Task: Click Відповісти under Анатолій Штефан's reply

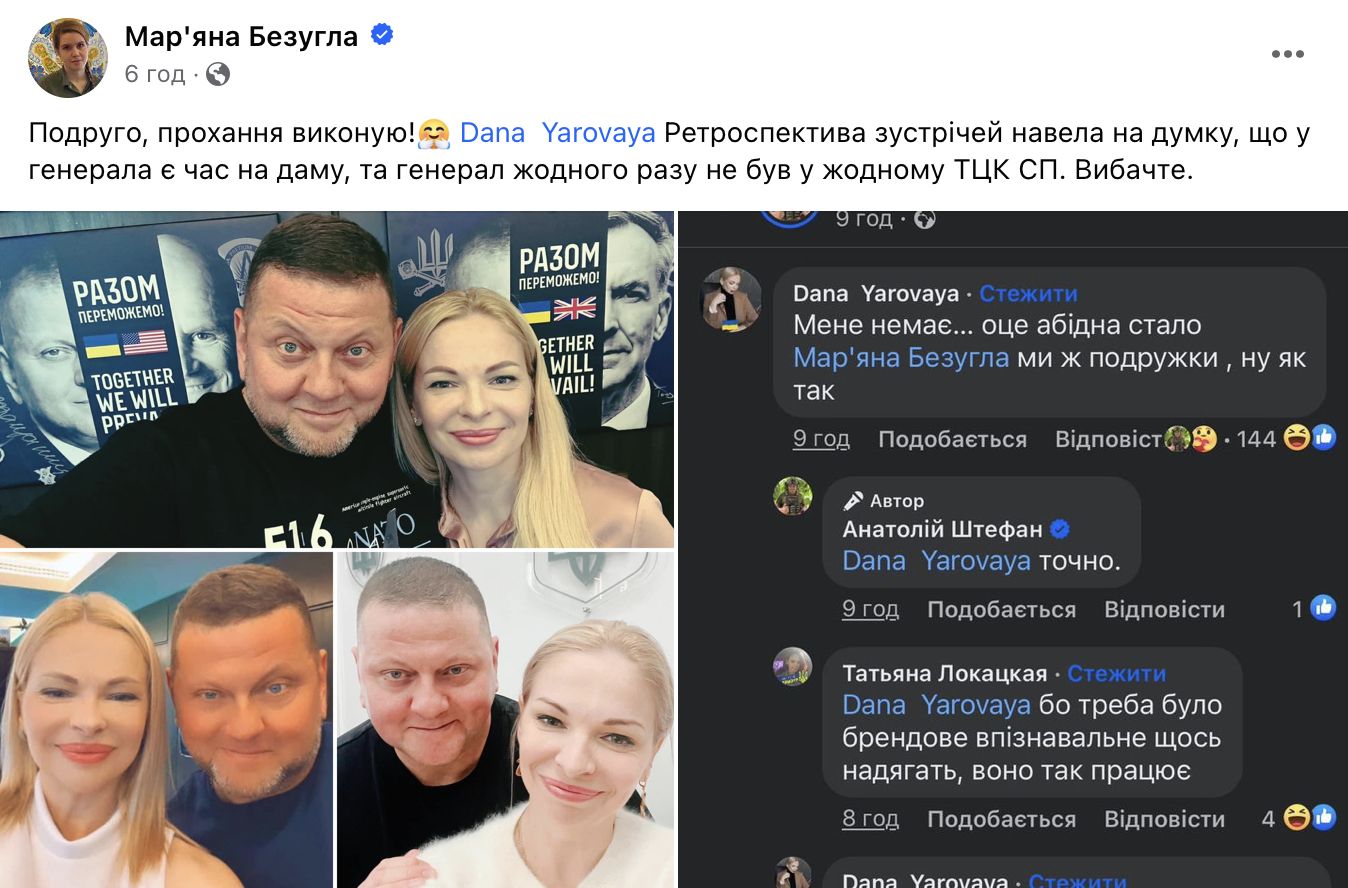Action: (x=1164, y=609)
